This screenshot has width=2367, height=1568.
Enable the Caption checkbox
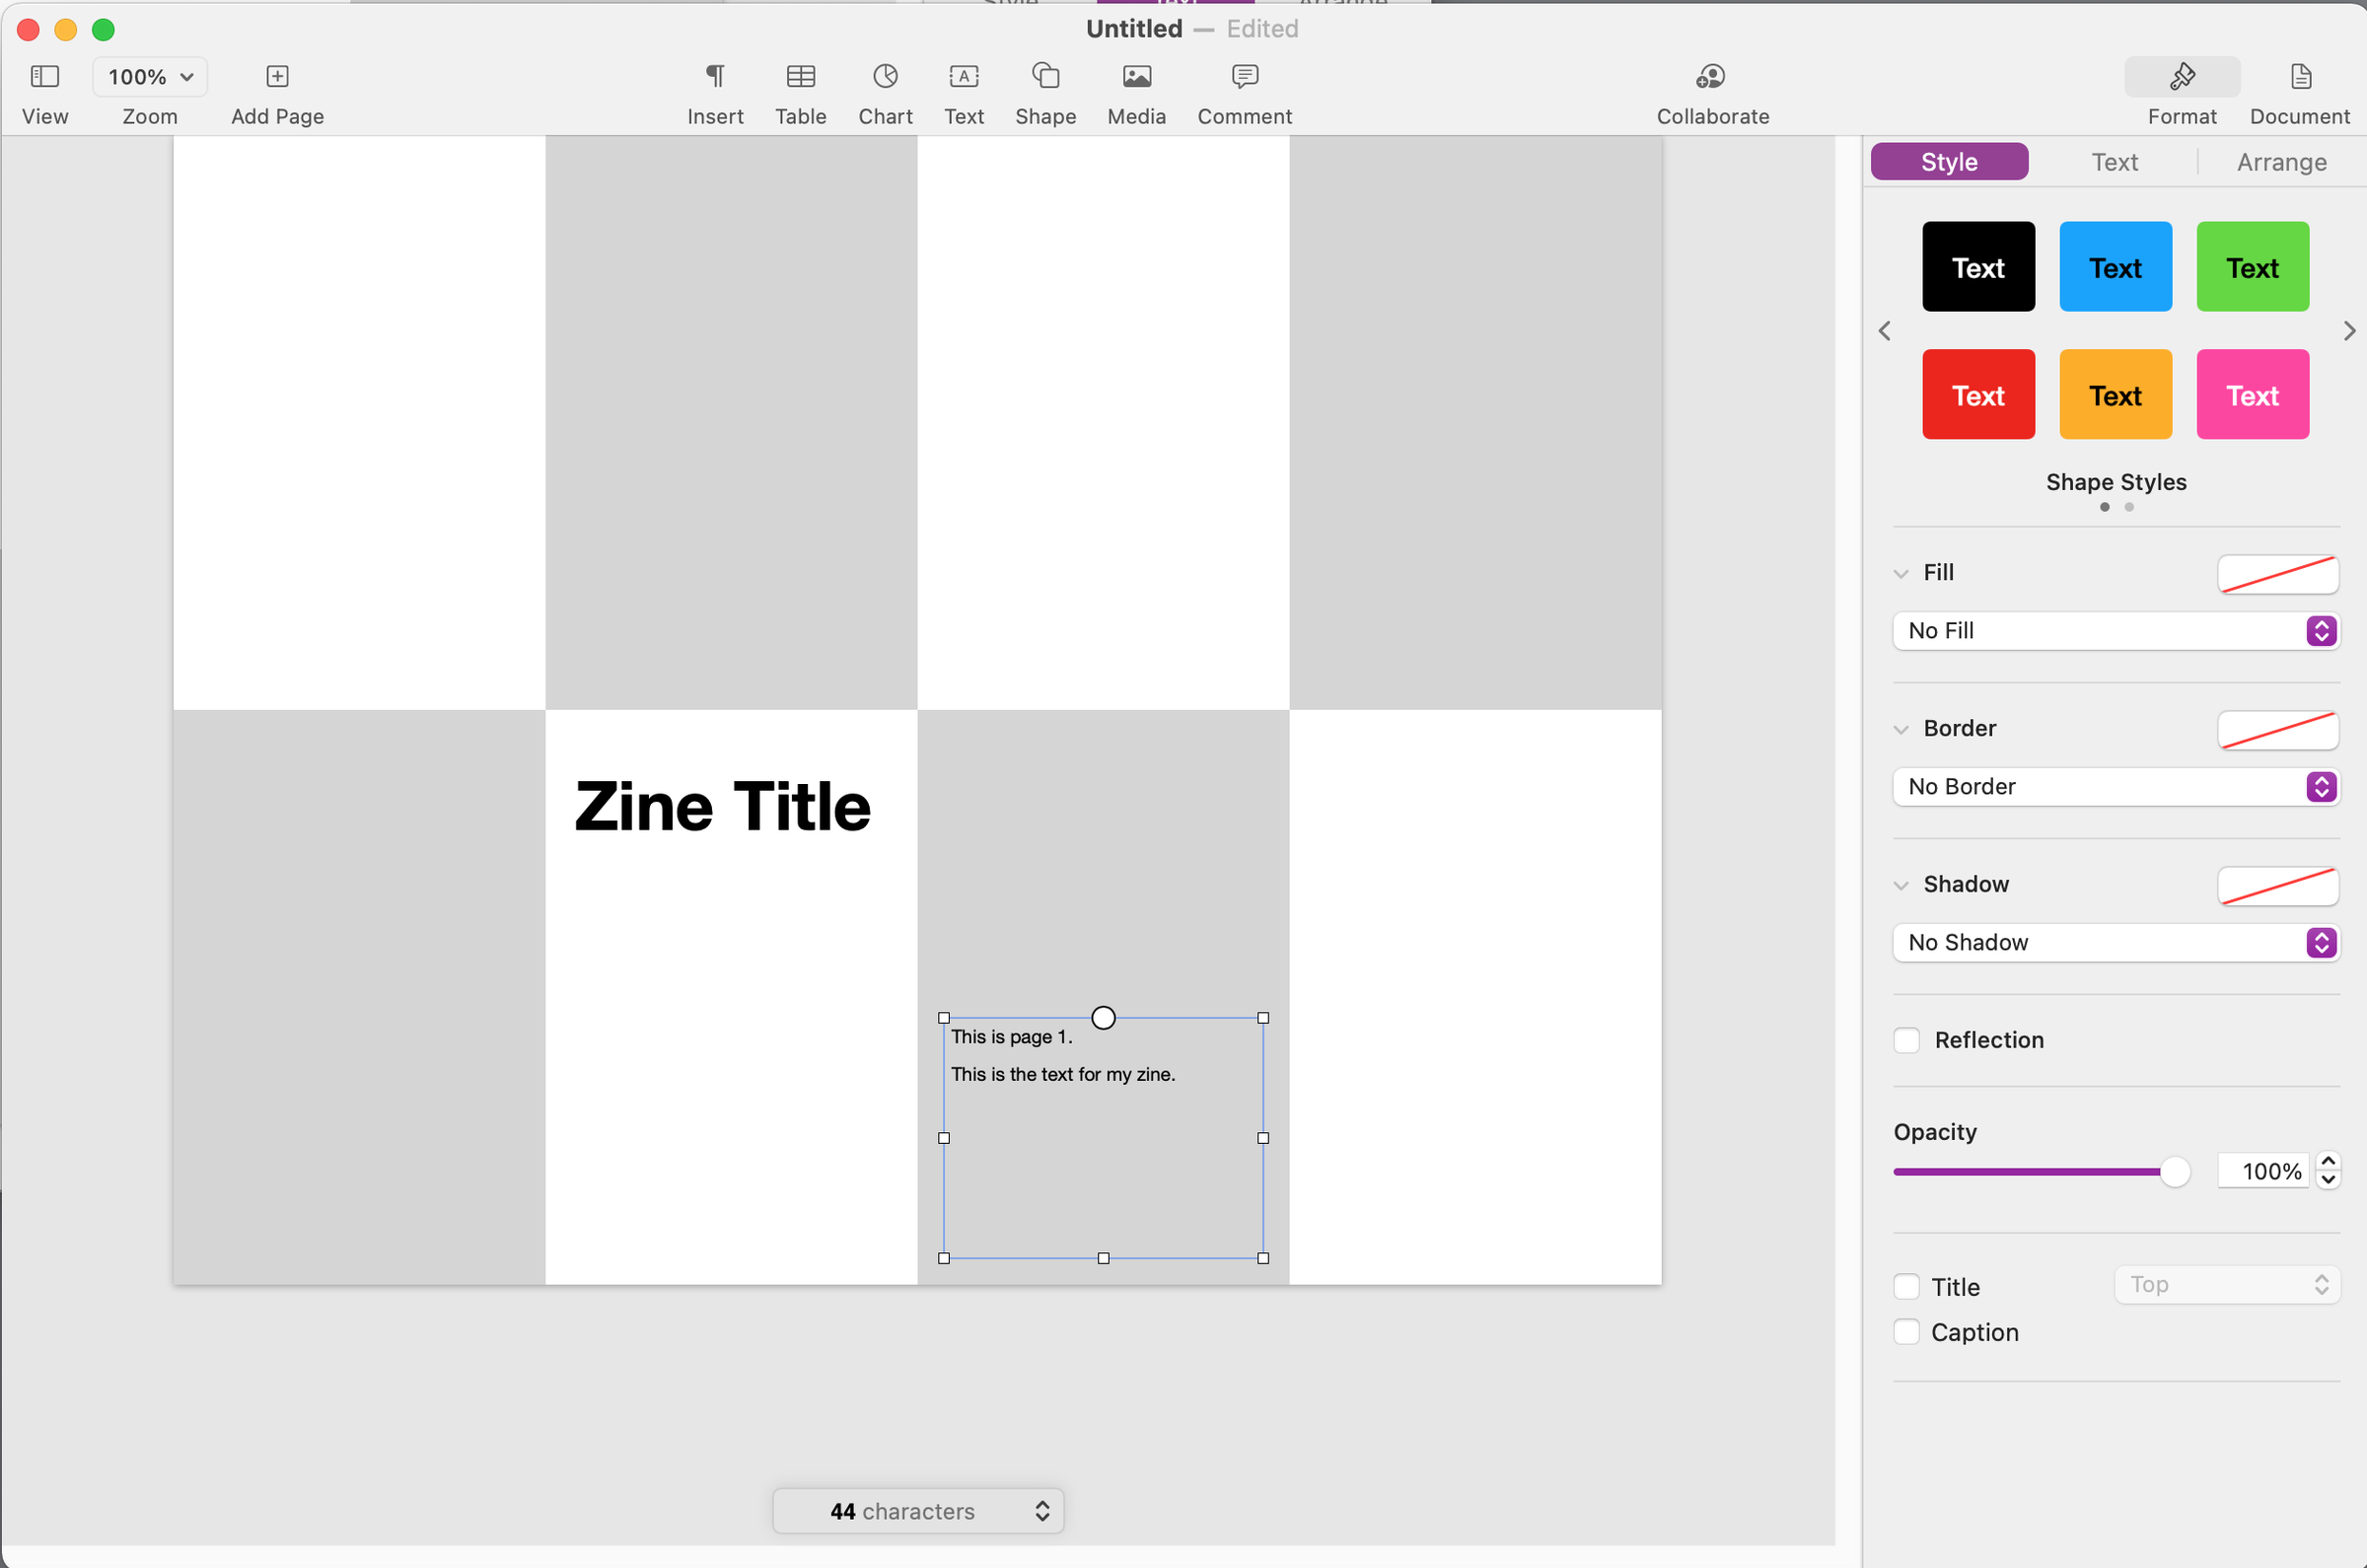[1906, 1331]
